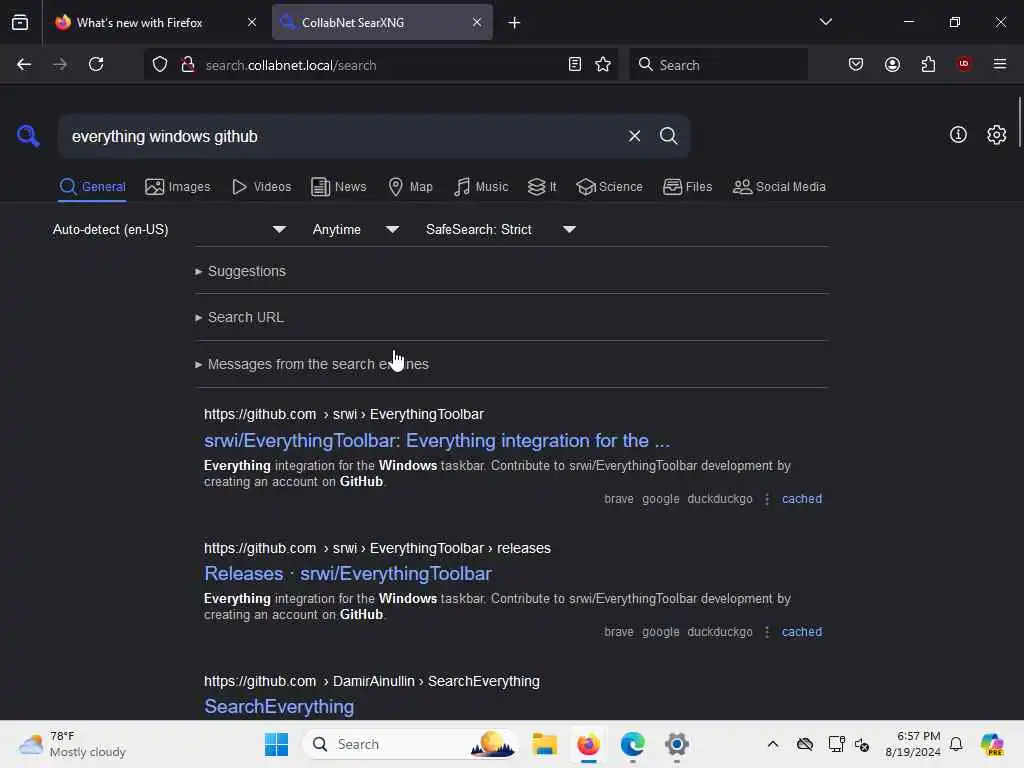This screenshot has height=768, width=1024.
Task: Open Save to Pocket icon
Action: tap(856, 65)
